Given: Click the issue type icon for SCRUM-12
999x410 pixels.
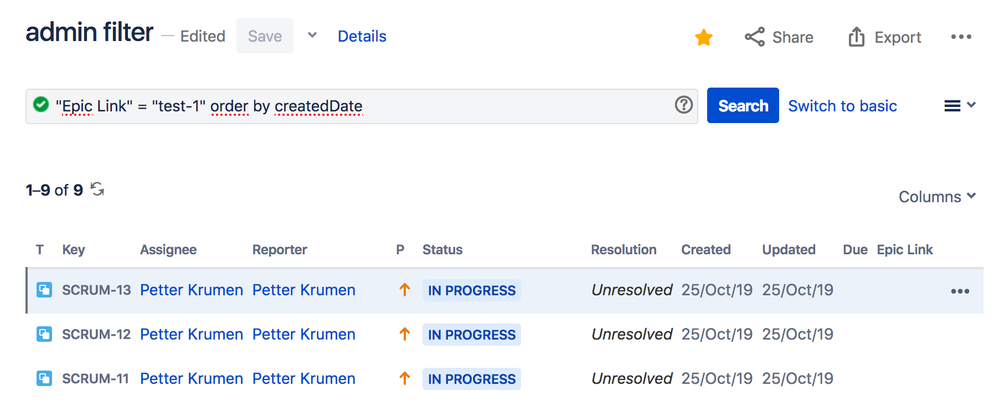Looking at the screenshot, I should point(44,335).
